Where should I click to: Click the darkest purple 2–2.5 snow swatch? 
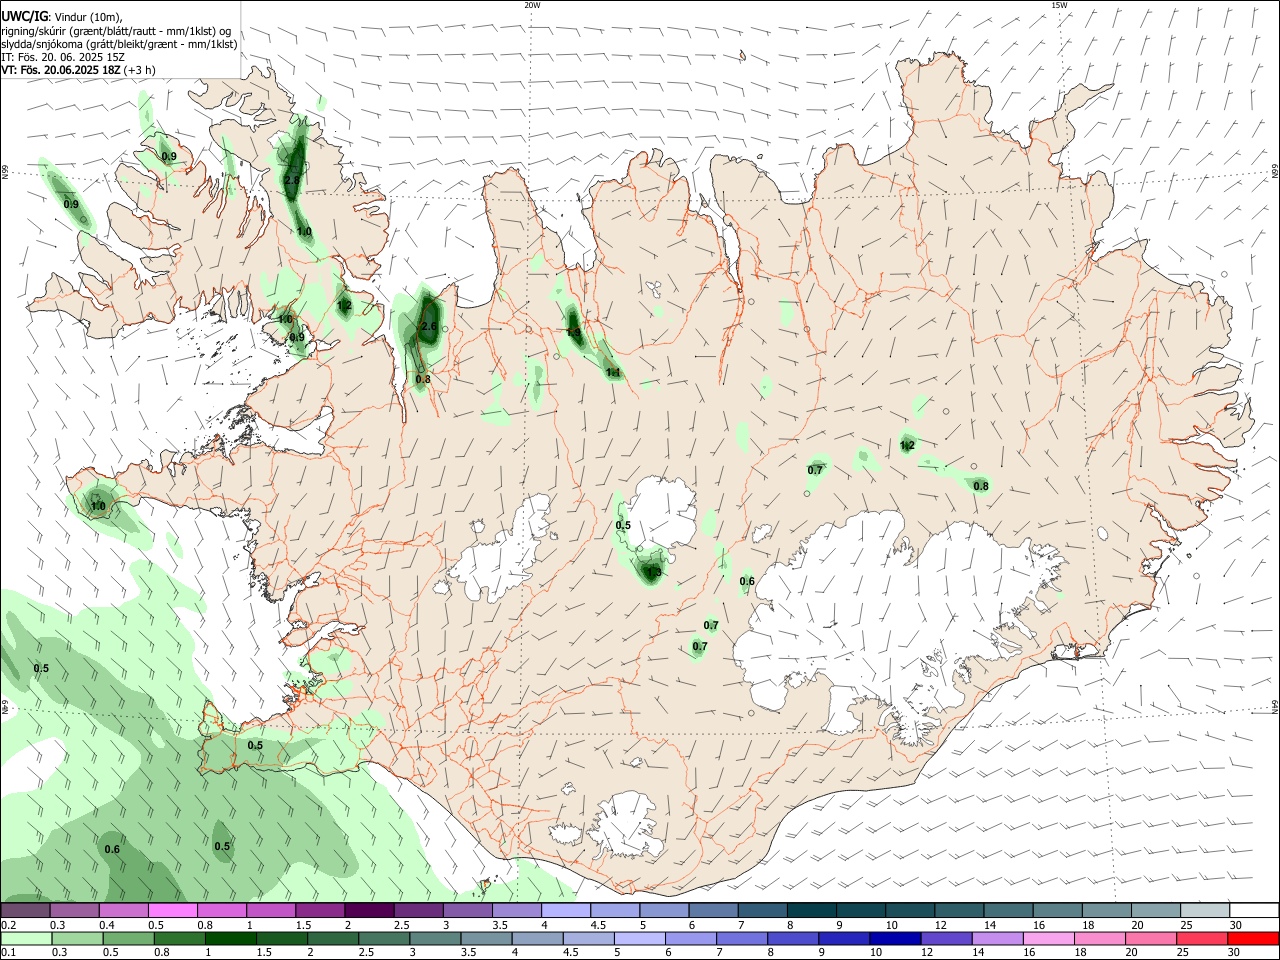(x=370, y=911)
